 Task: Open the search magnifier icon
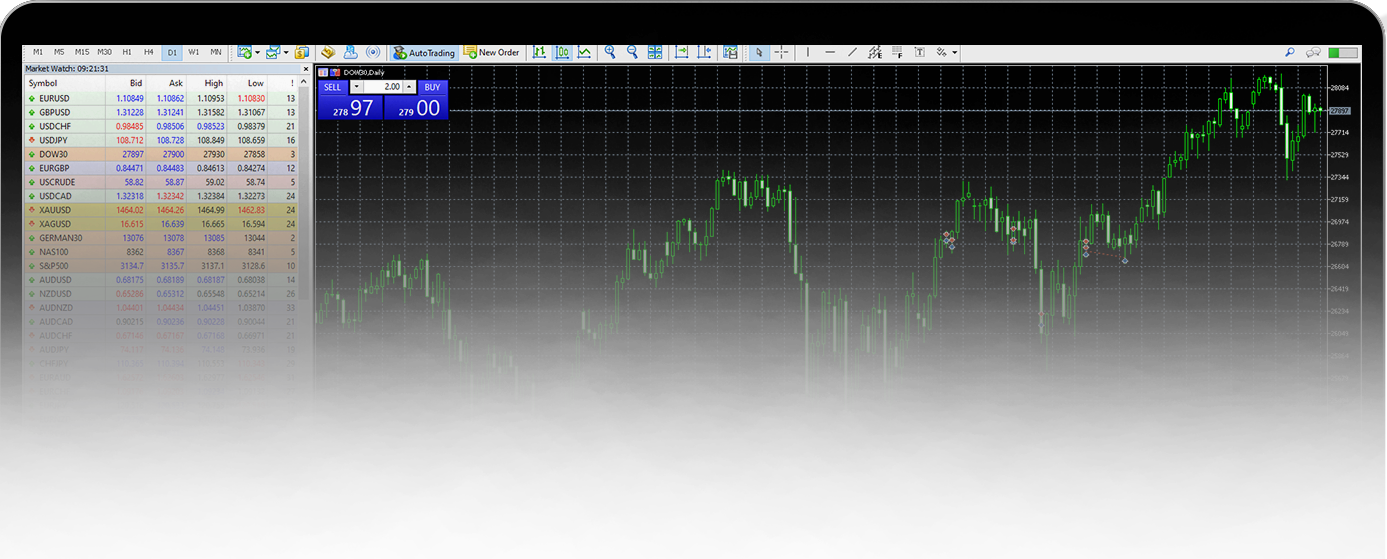1290,52
